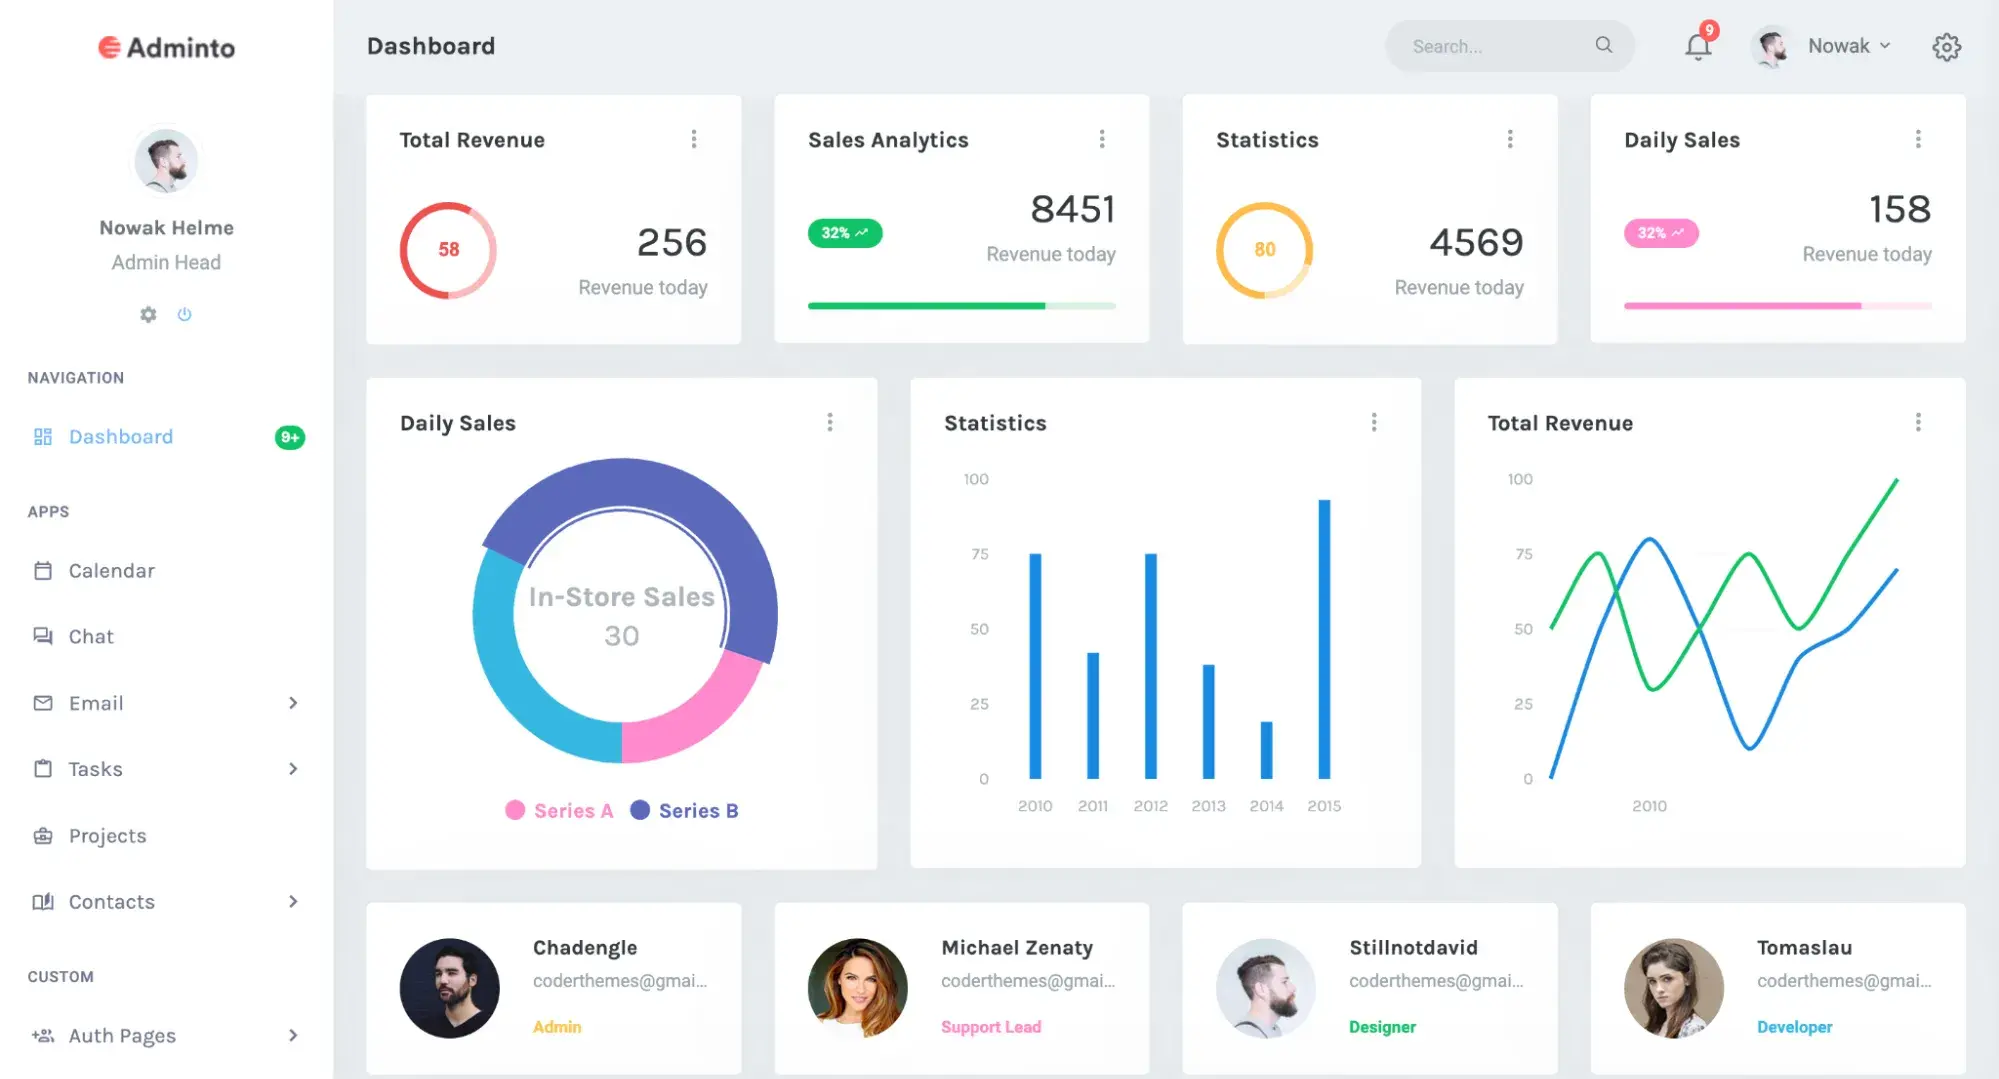
Task: Toggle Series B in chart legend
Action: 685,810
